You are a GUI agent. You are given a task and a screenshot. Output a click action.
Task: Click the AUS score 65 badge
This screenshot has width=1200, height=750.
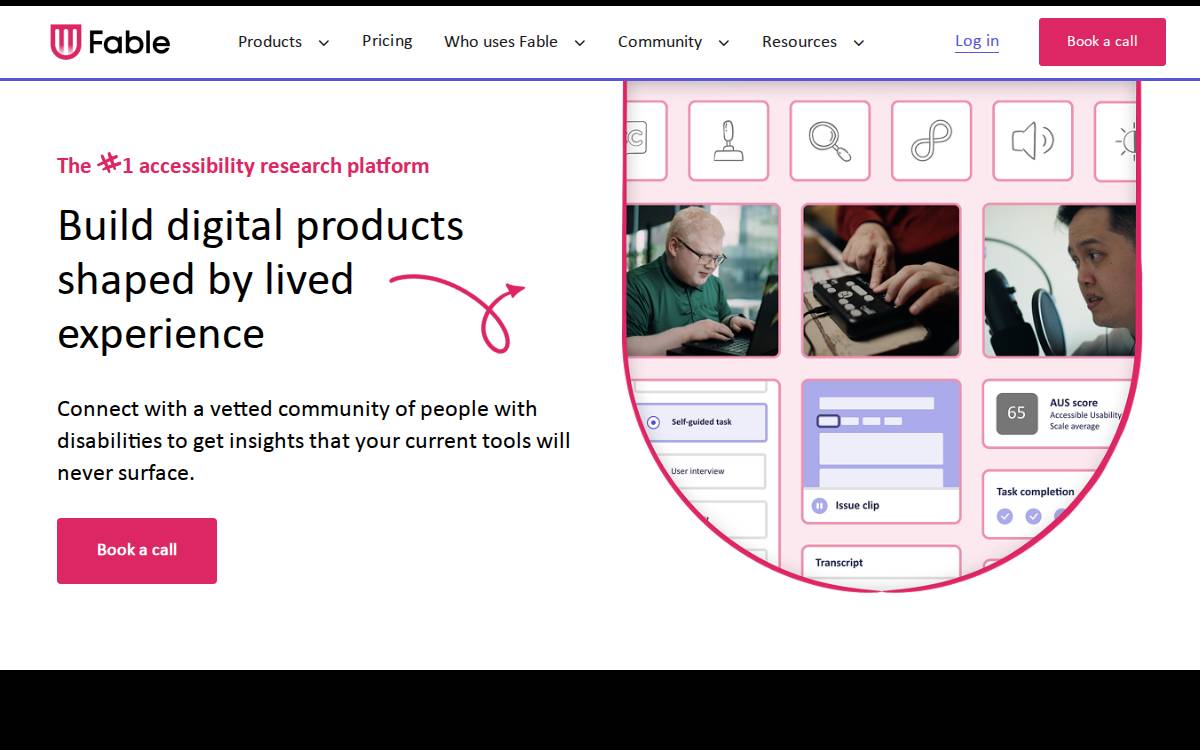click(1017, 413)
